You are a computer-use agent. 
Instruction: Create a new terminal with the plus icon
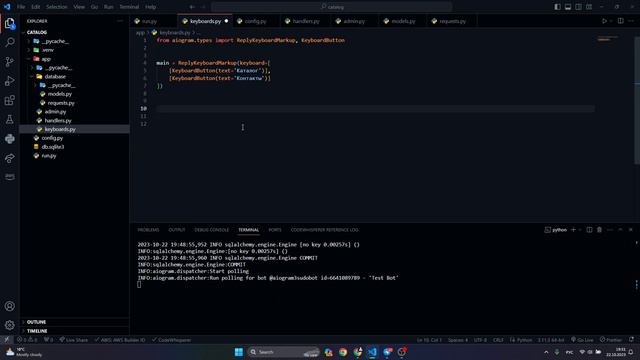click(573, 230)
